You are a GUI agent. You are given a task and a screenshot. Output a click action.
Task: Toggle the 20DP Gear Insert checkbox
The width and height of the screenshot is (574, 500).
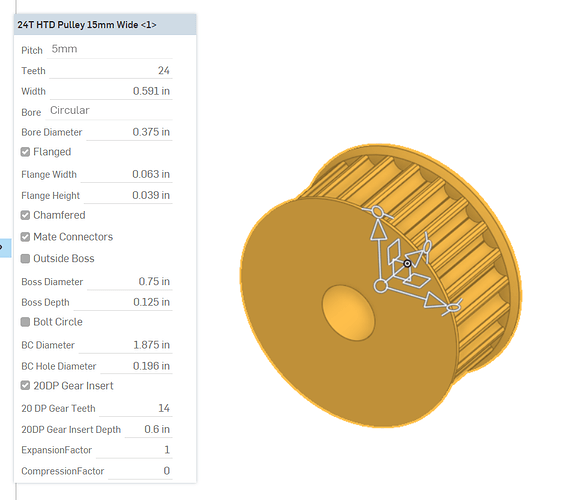(25, 385)
